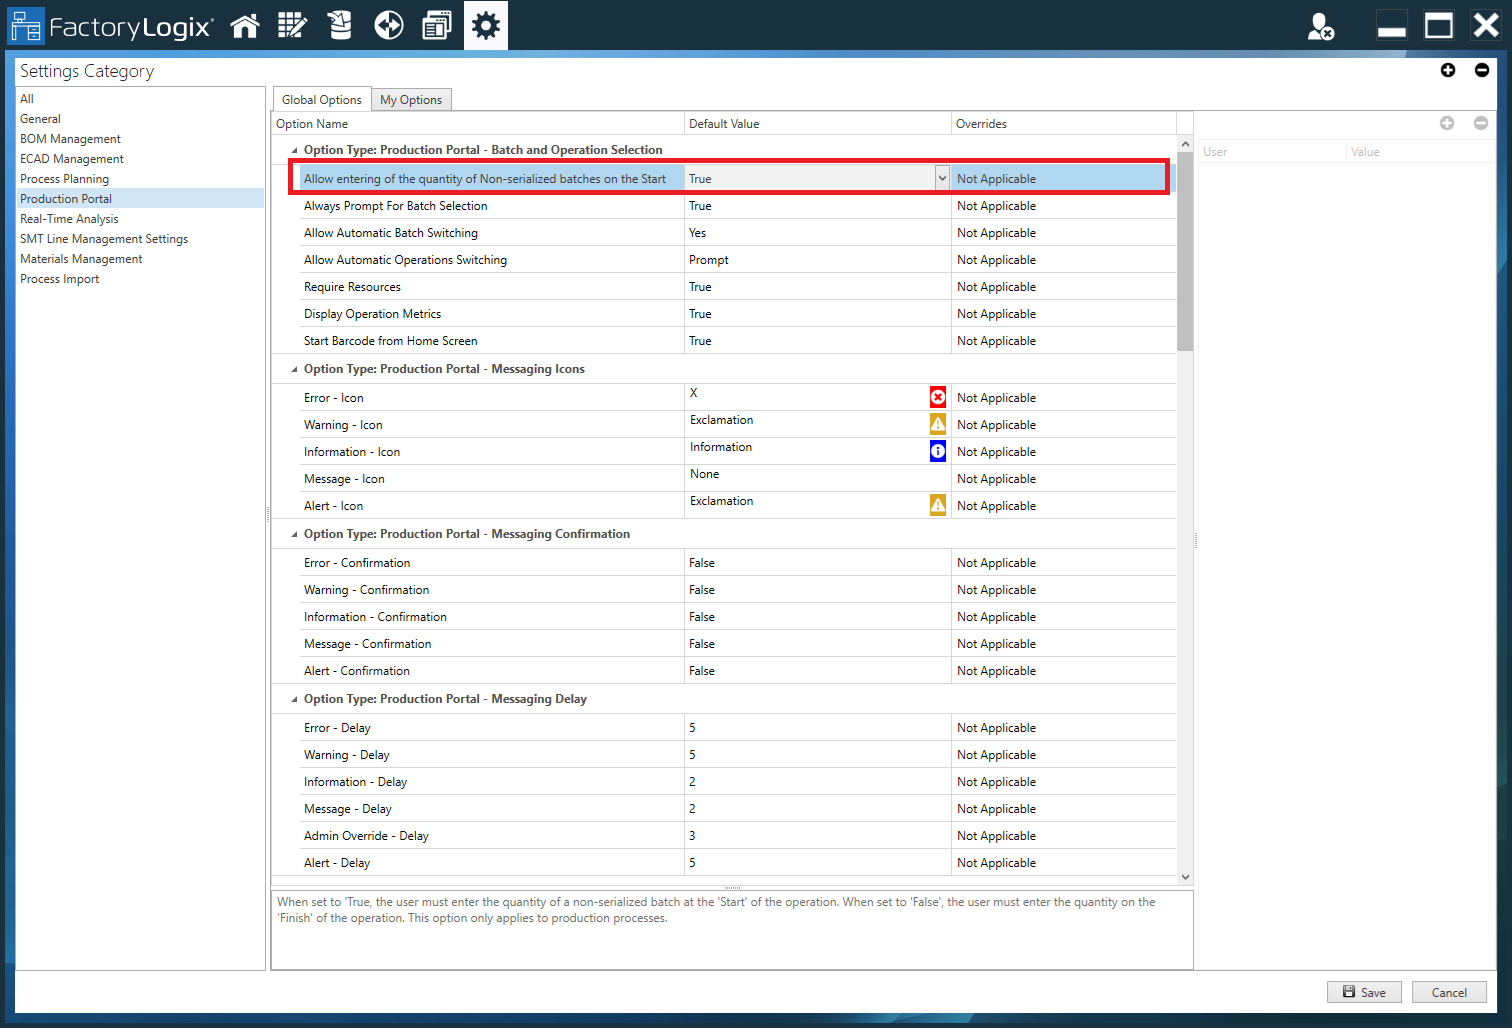Remove a setting using the minus icon
The height and width of the screenshot is (1028, 1512).
point(1482,70)
